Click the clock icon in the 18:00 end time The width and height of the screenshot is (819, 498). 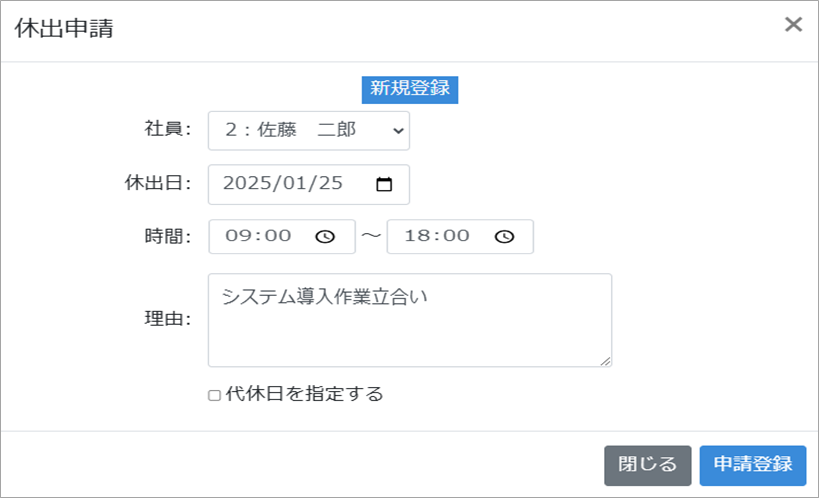click(x=504, y=237)
